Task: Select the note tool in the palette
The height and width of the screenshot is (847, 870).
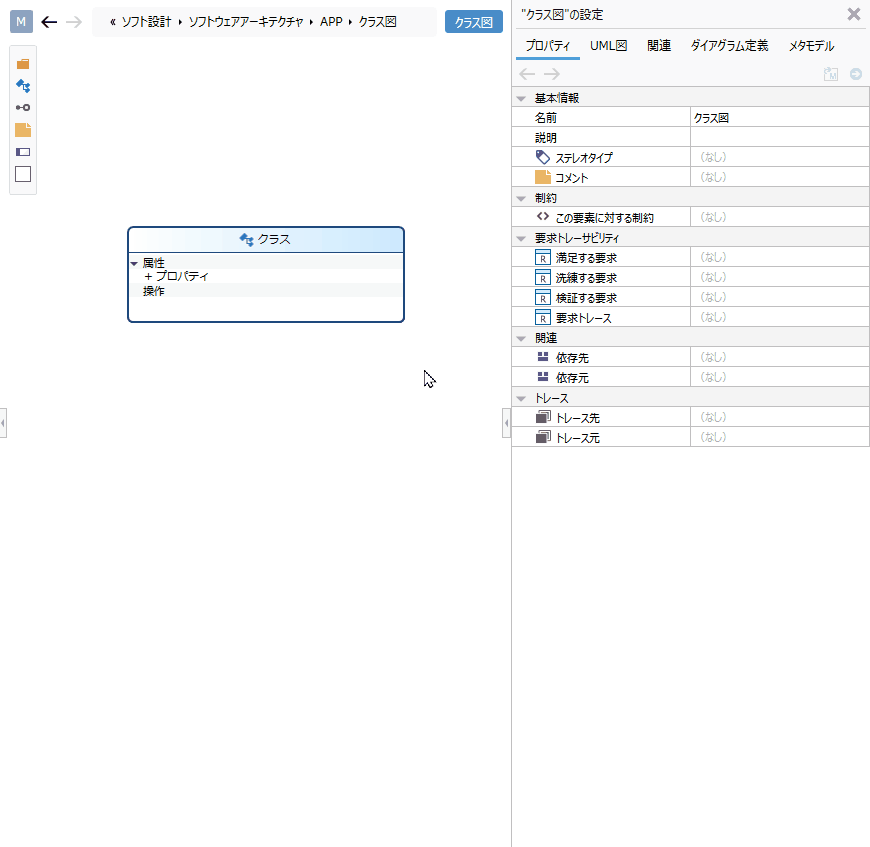Action: pyautogui.click(x=23, y=130)
